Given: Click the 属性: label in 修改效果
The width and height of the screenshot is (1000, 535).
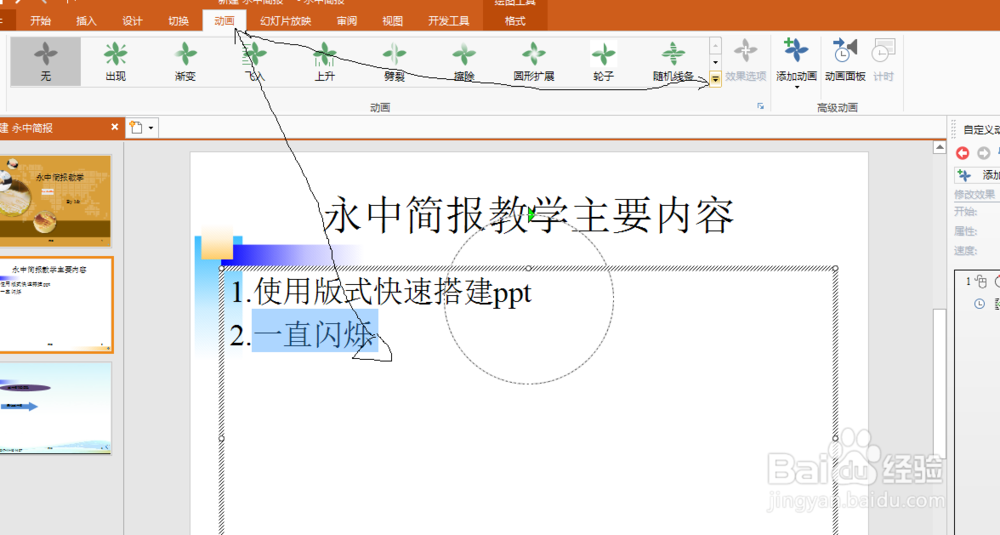Looking at the screenshot, I should coord(966,231).
